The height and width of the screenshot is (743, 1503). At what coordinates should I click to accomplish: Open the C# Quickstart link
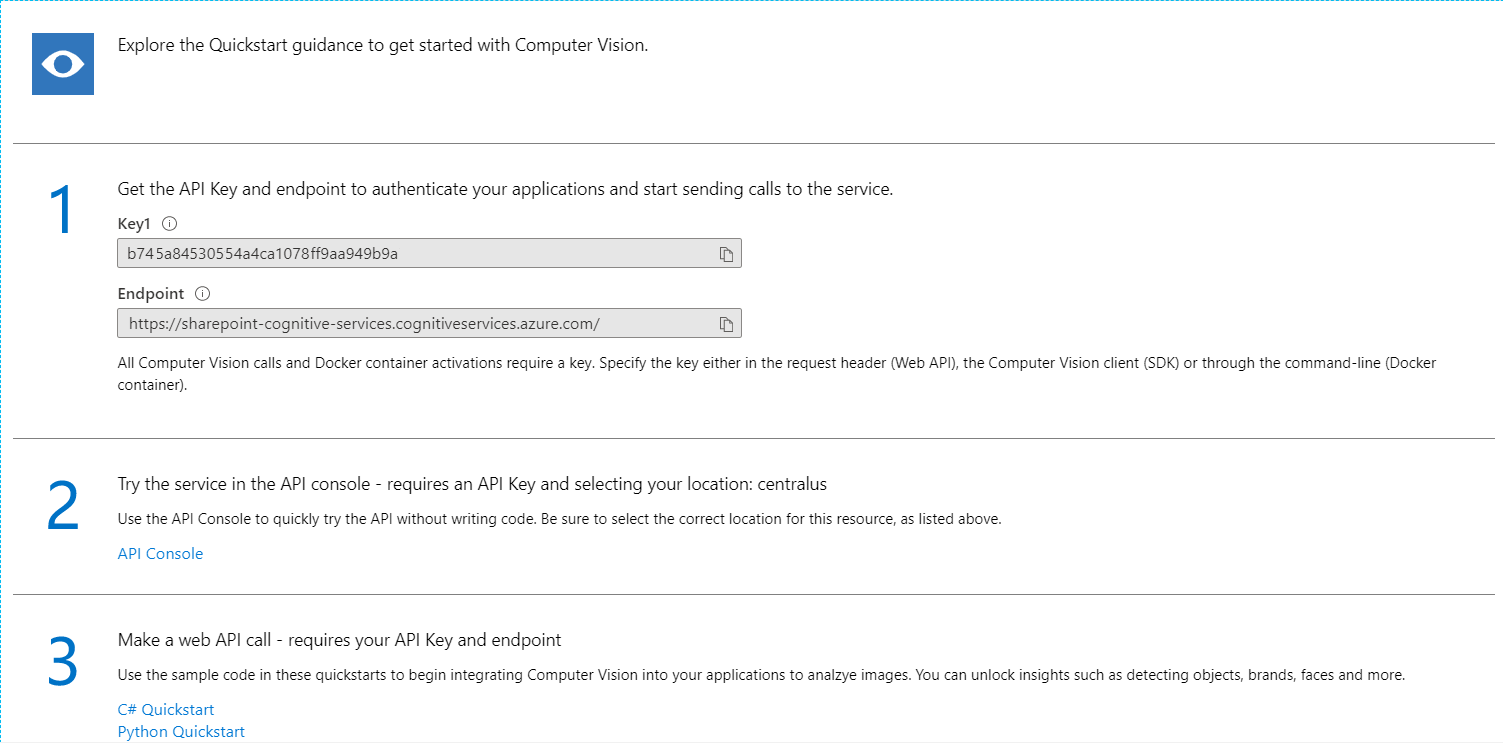coord(166,710)
